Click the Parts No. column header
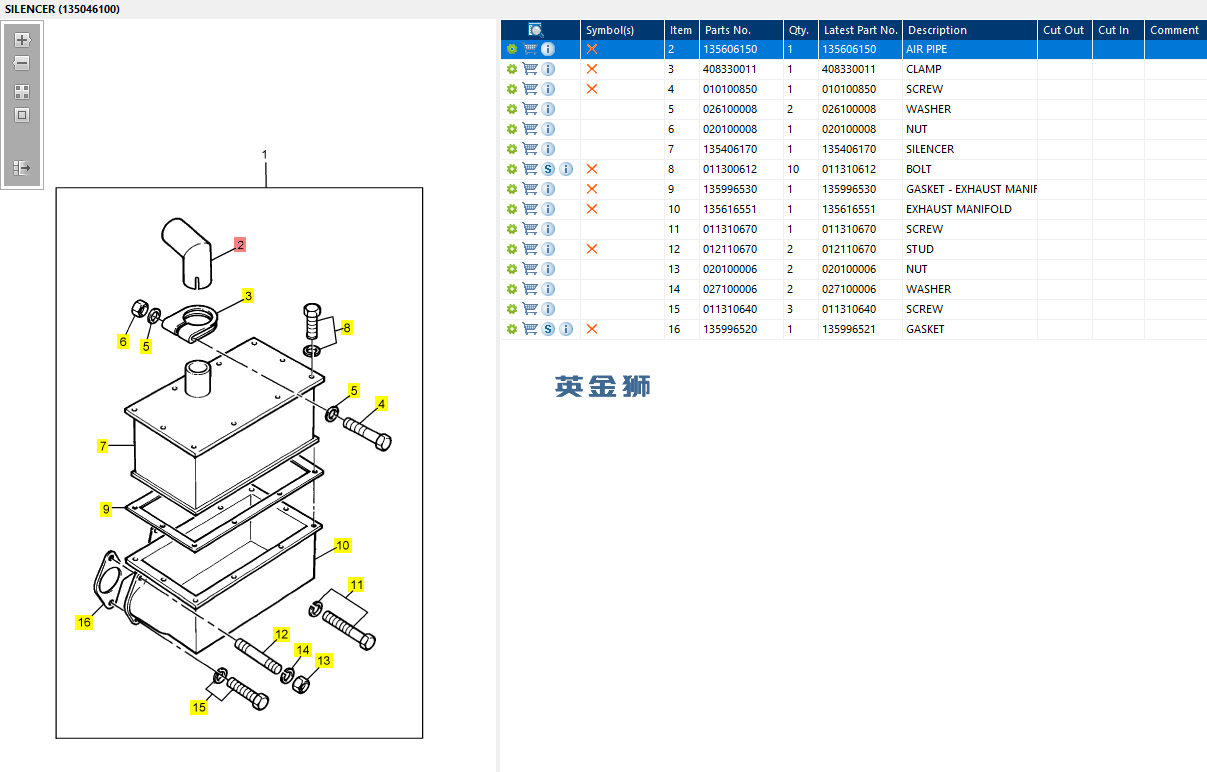Screen dimensions: 1207x772 (727, 30)
